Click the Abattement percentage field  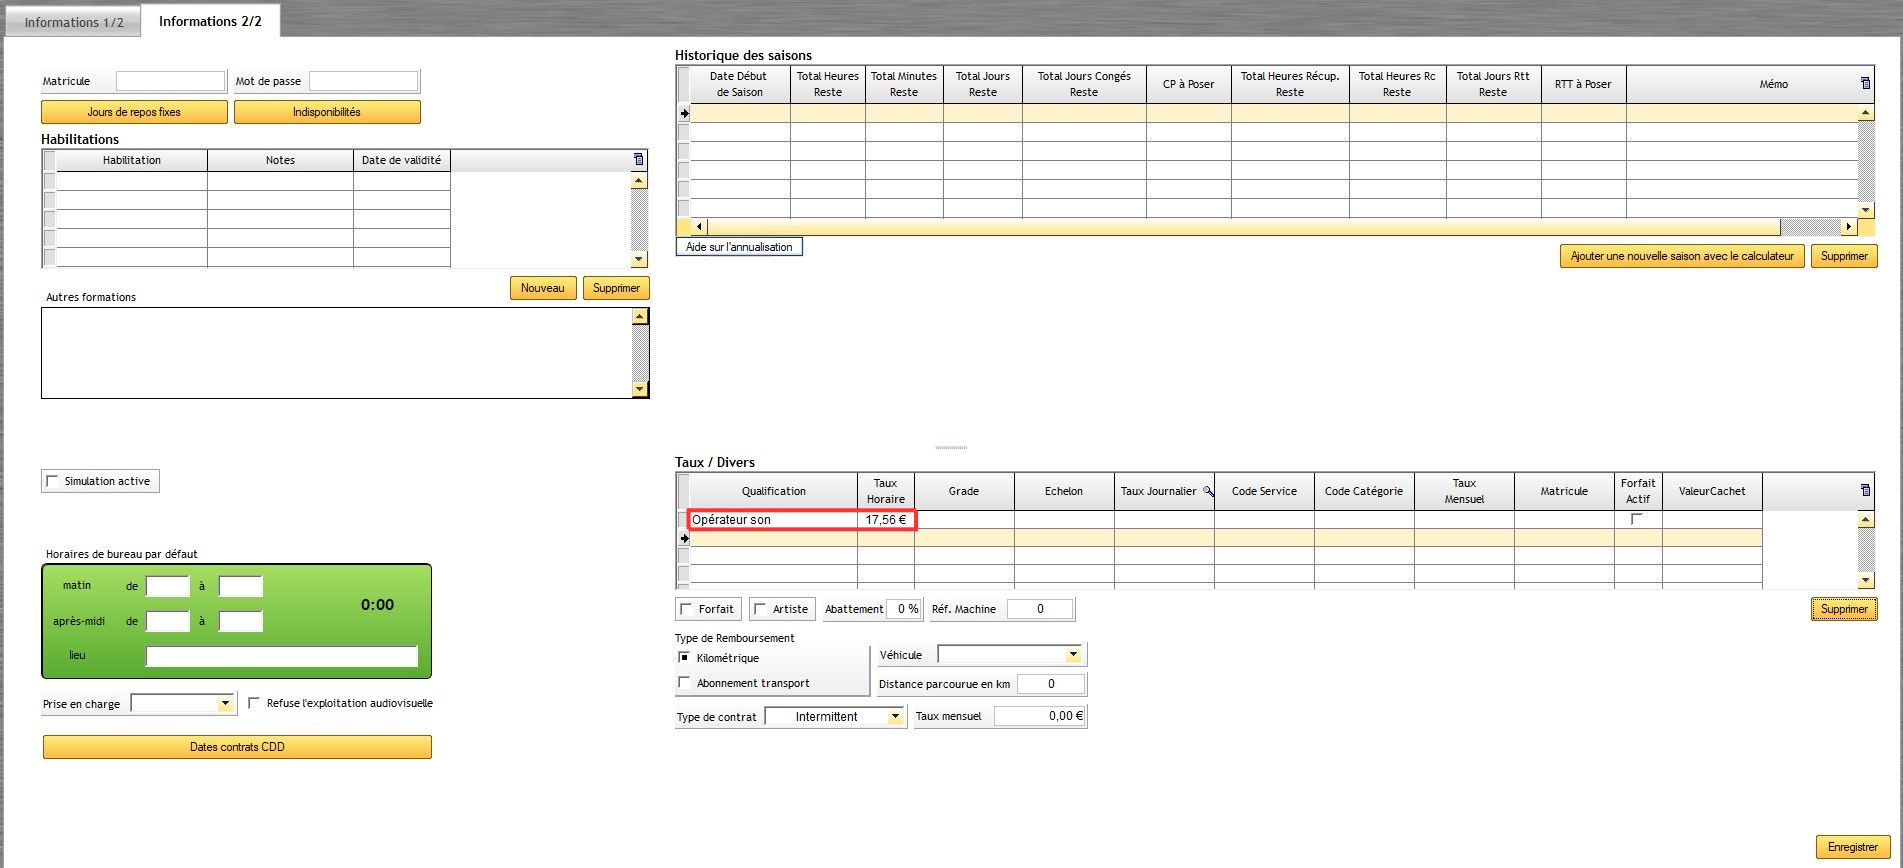pos(904,609)
